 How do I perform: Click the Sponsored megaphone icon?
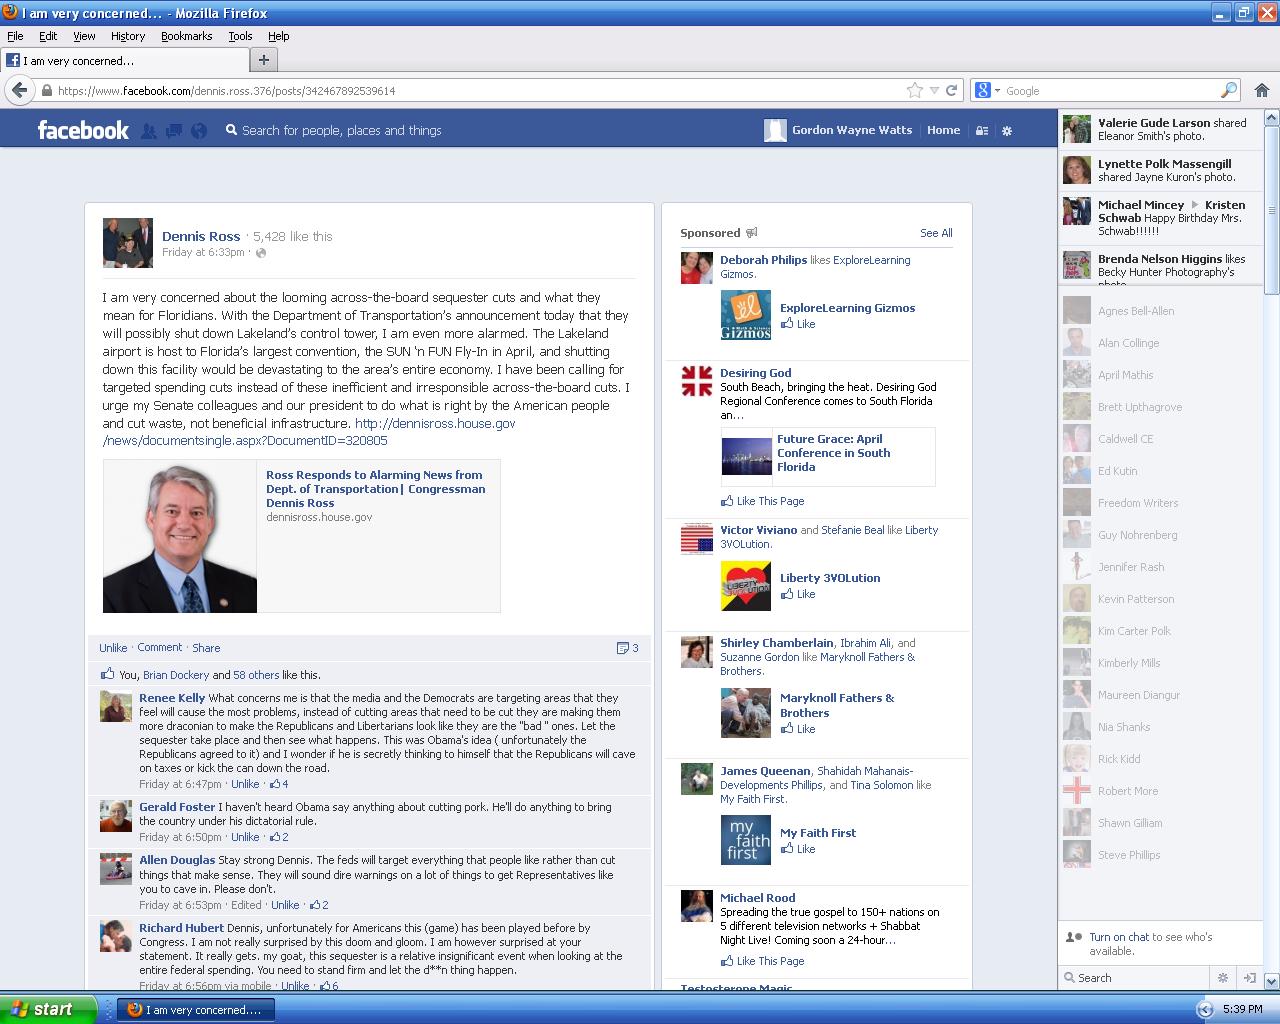click(x=751, y=233)
